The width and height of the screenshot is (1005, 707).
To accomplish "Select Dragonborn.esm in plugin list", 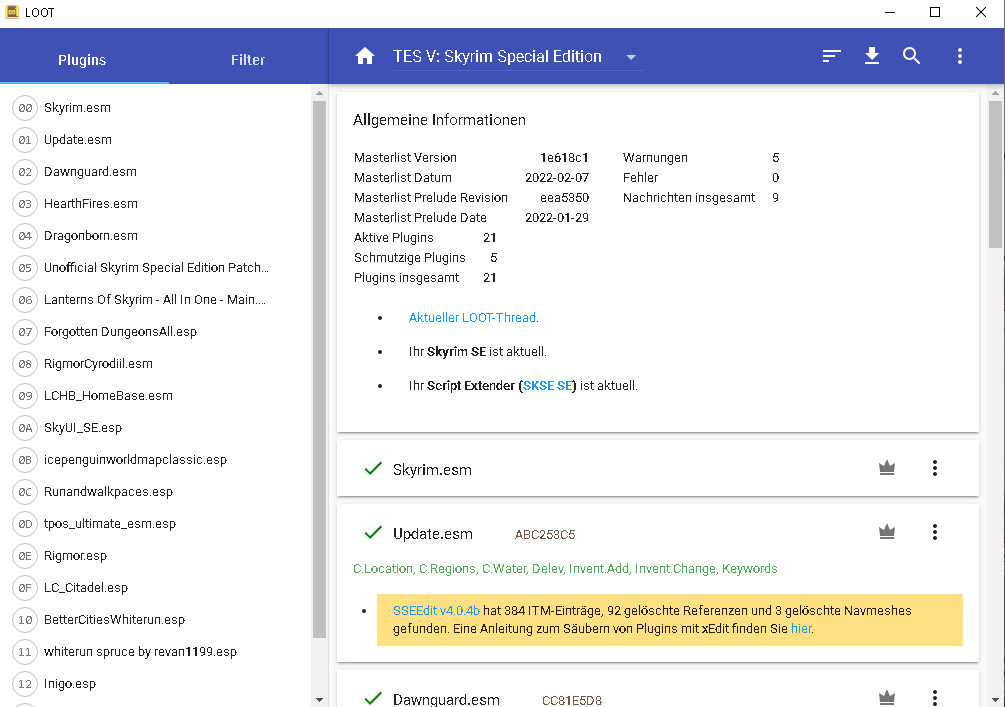I will point(91,236).
